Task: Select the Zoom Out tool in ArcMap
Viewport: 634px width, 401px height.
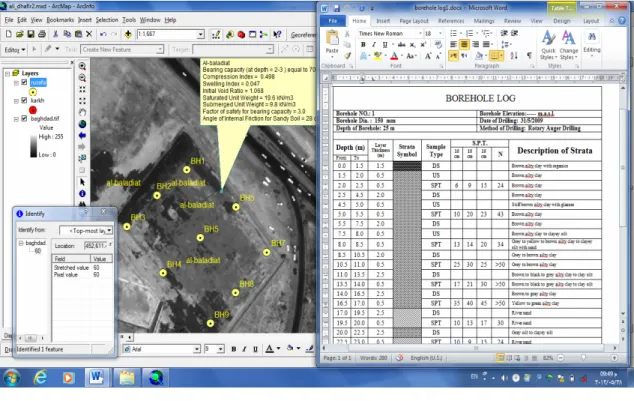Action: click(82, 78)
